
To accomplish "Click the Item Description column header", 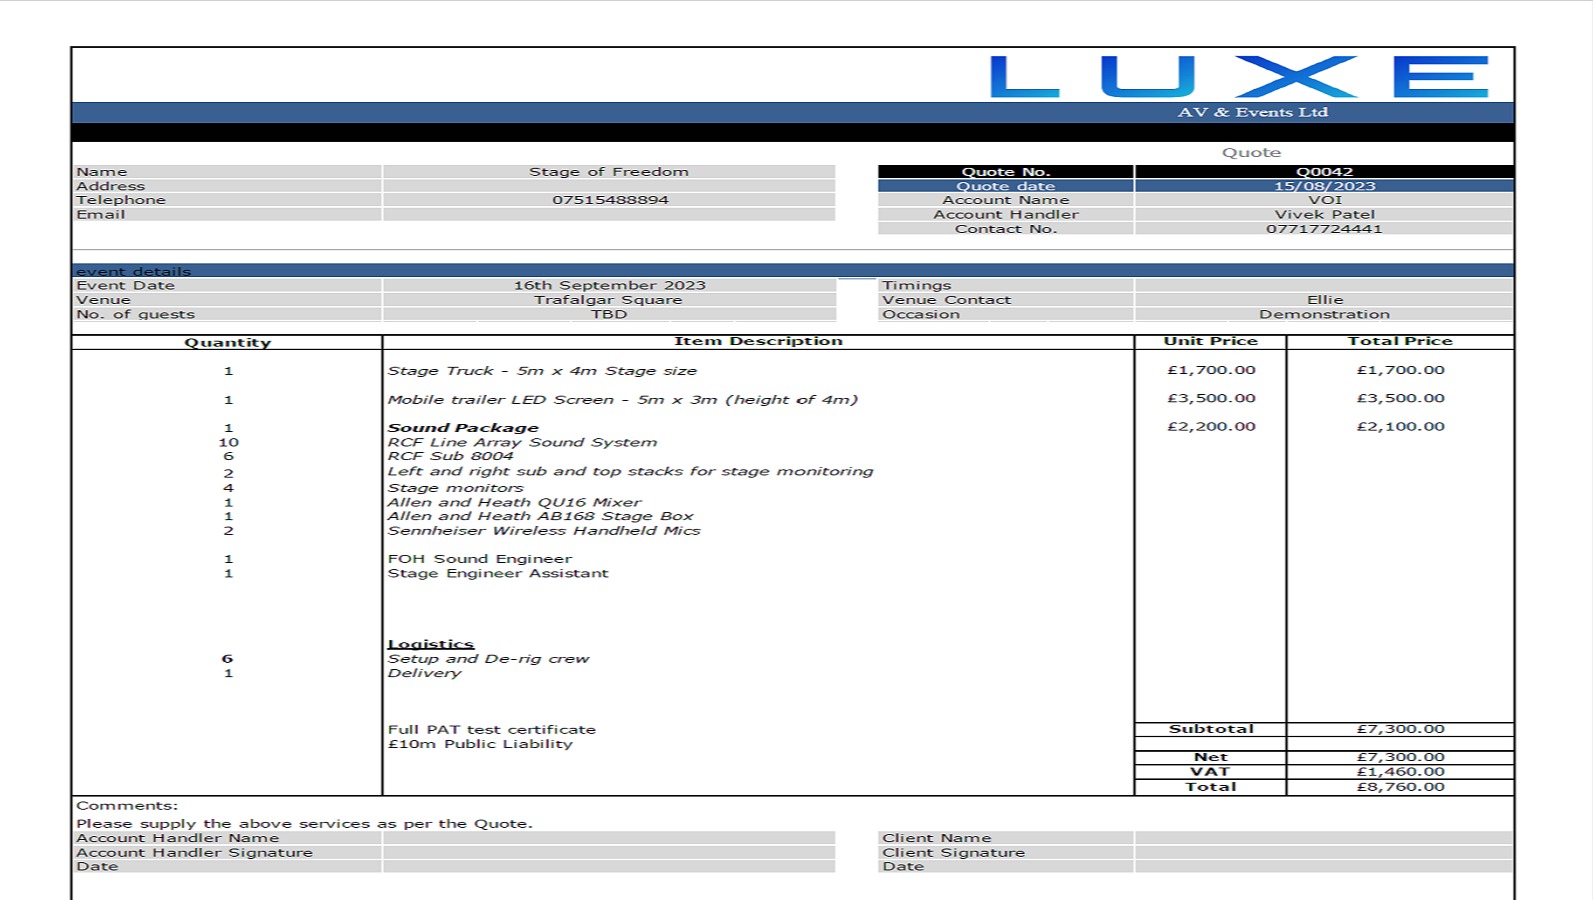I will 758,341.
